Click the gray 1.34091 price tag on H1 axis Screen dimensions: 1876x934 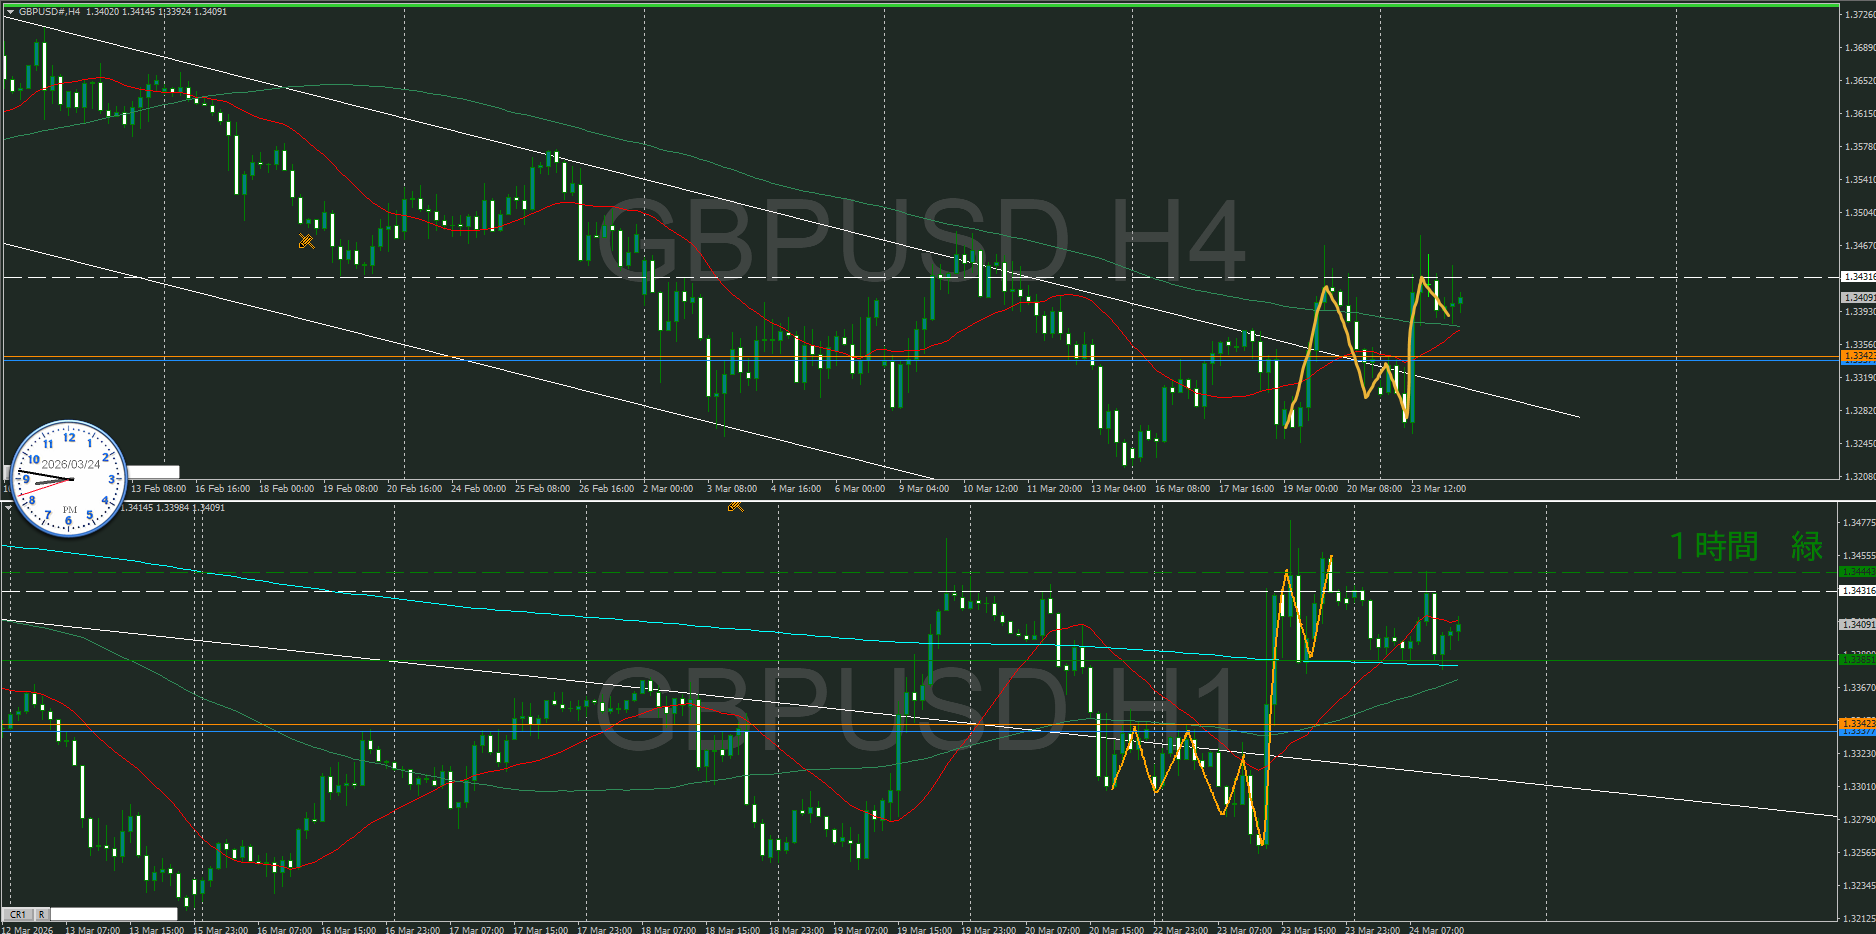[x=1858, y=624]
